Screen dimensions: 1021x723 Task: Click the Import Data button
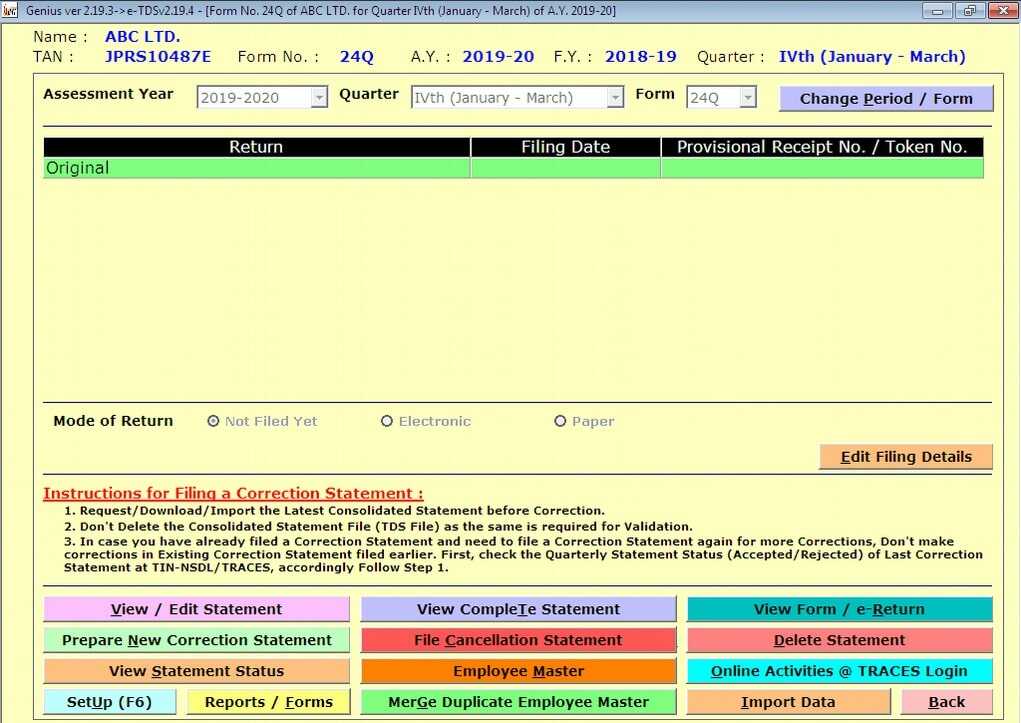click(x=787, y=702)
